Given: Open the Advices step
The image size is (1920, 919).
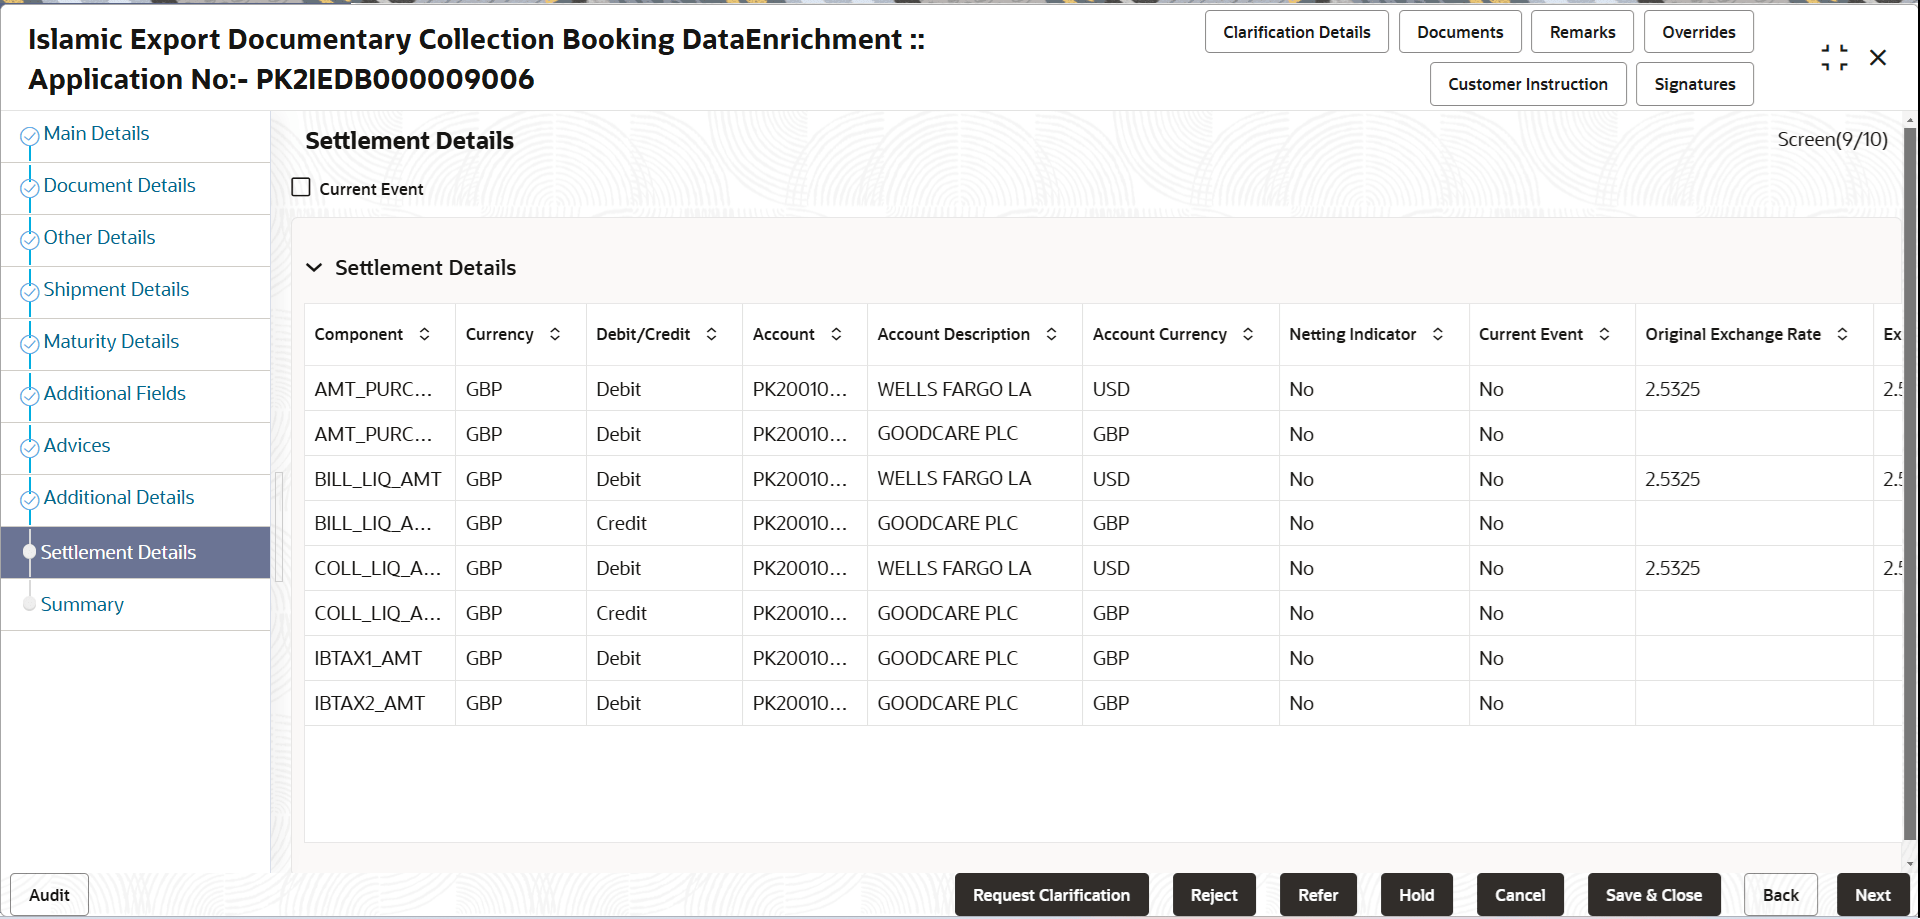Looking at the screenshot, I should point(77,445).
